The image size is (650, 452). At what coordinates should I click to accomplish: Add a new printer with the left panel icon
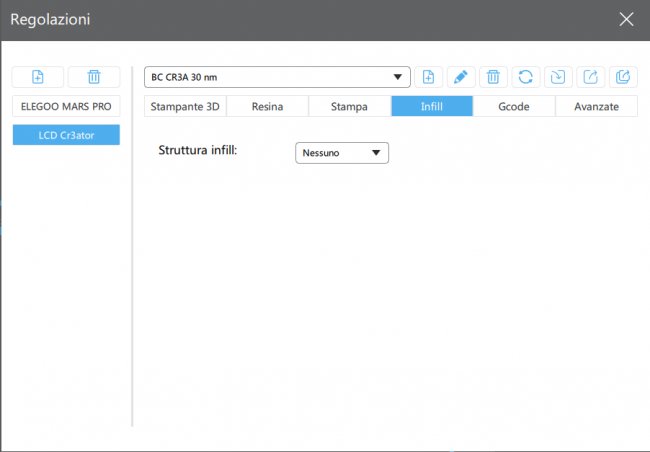[38, 77]
